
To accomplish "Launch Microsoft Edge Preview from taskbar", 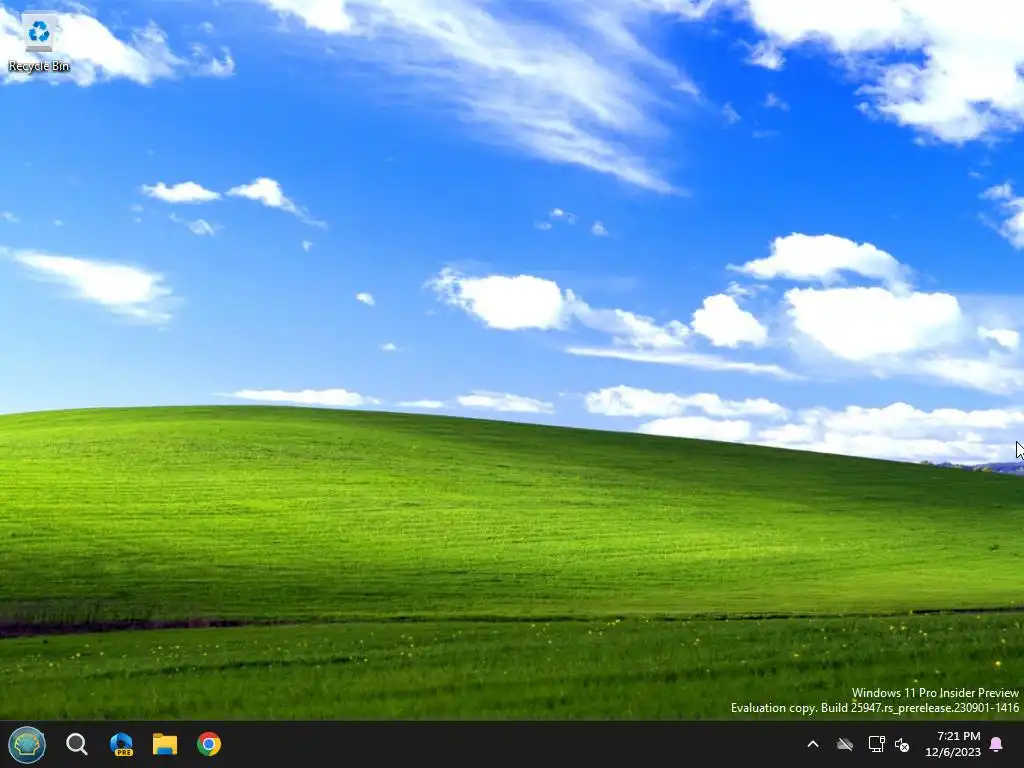I will [121, 744].
